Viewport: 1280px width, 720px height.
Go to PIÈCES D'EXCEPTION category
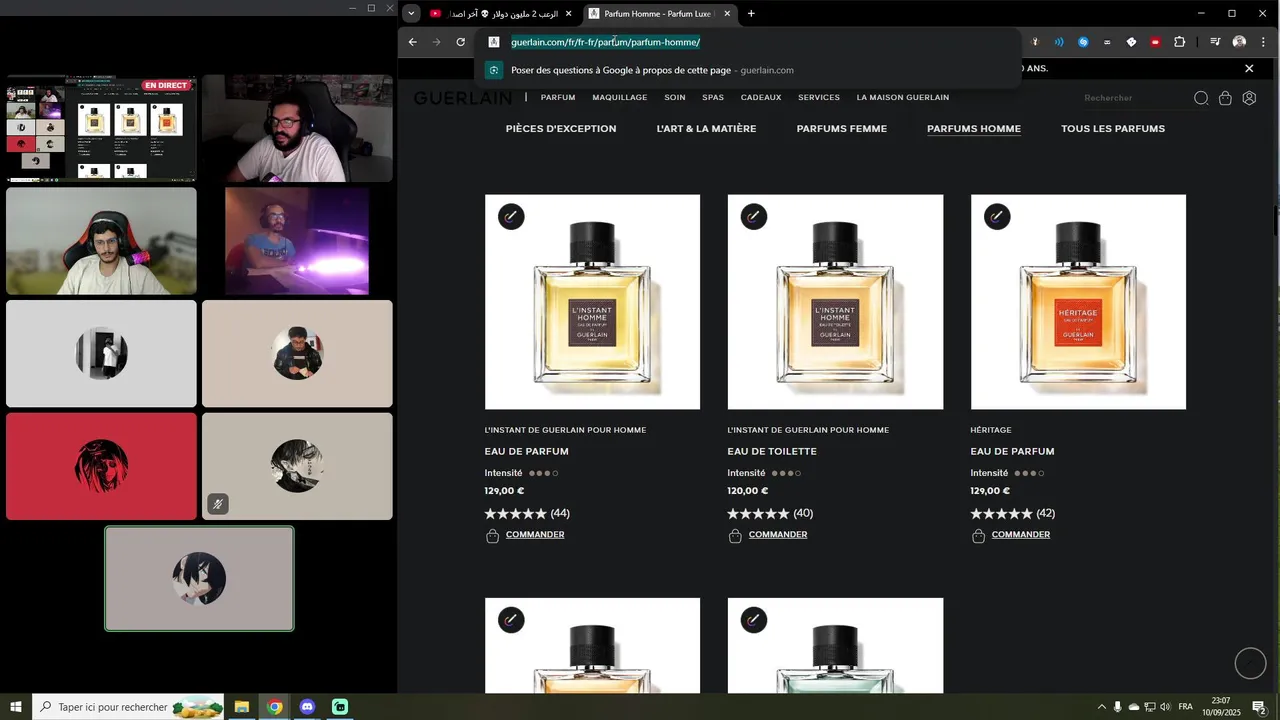[x=561, y=129]
